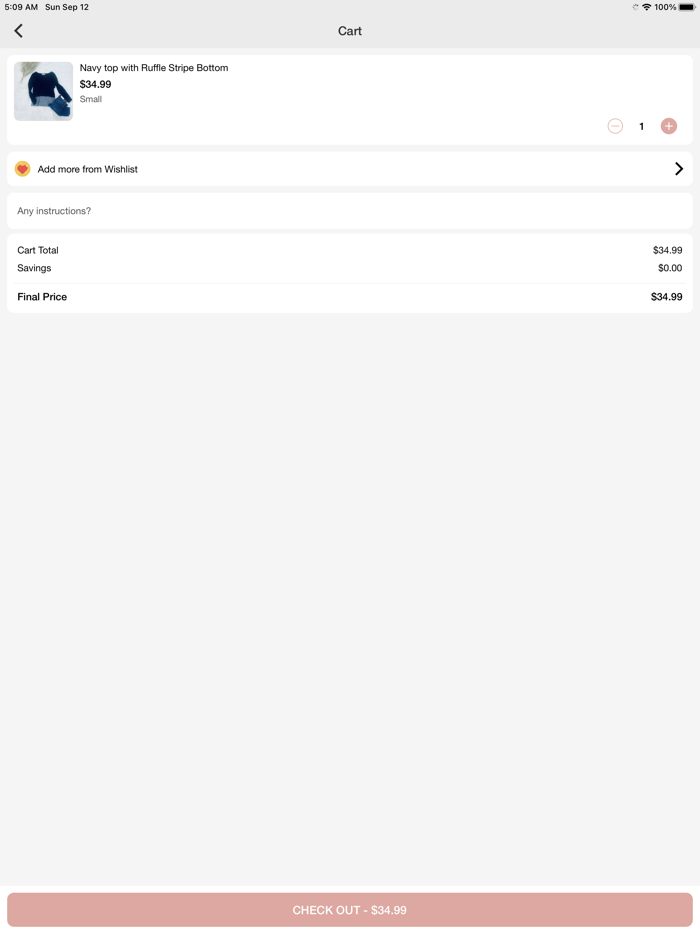The width and height of the screenshot is (700, 934).
Task: Tap the wishlist heart icon
Action: coord(22,169)
